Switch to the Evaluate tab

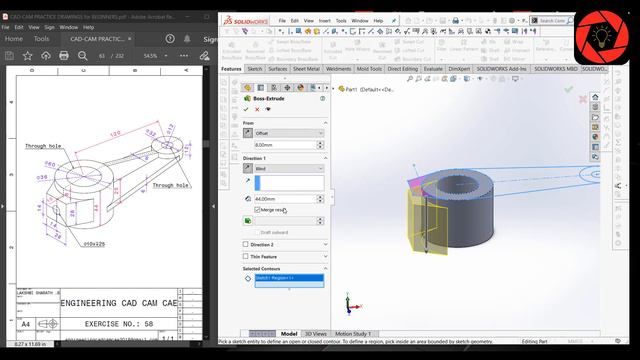[x=433, y=69]
